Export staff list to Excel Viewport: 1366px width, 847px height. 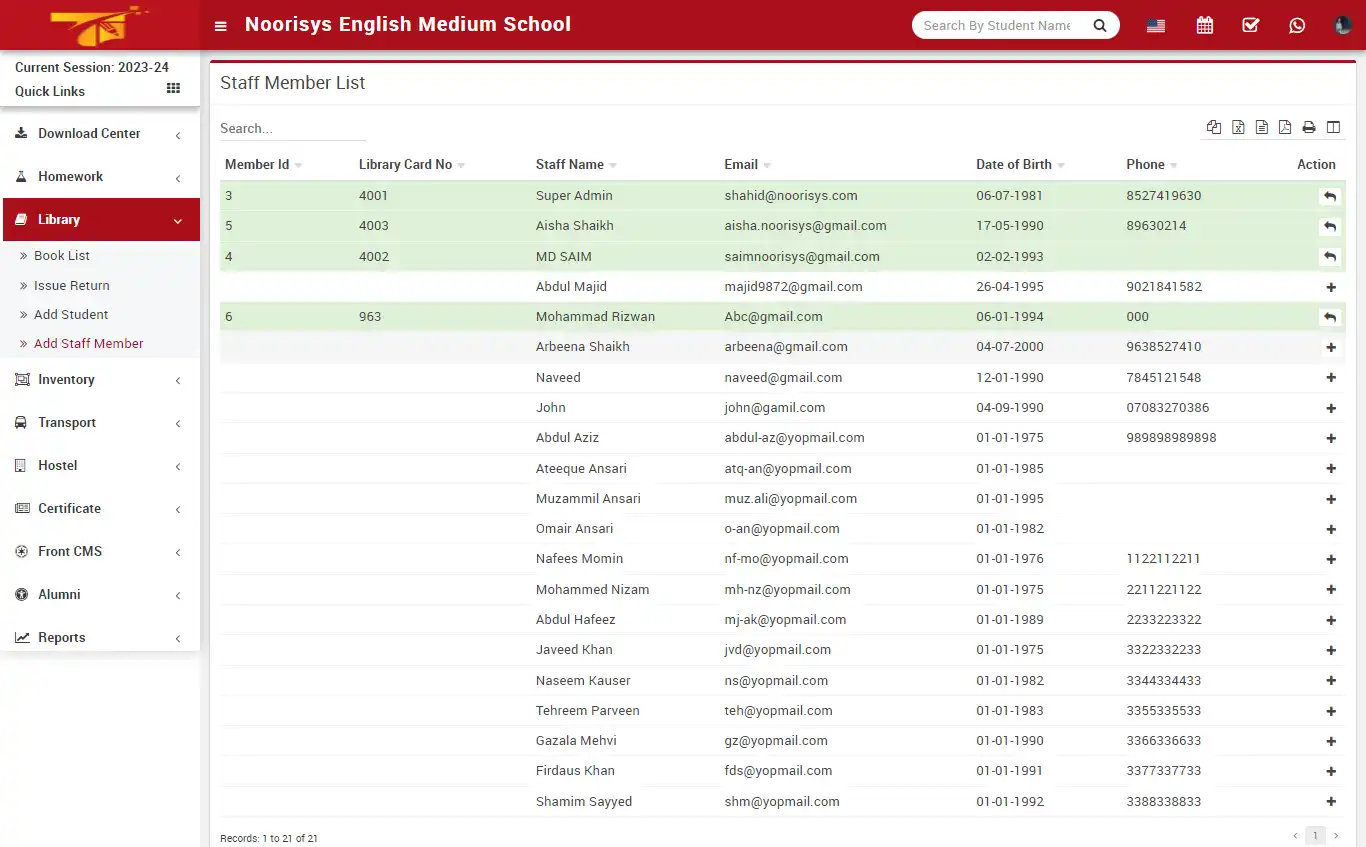click(x=1238, y=127)
